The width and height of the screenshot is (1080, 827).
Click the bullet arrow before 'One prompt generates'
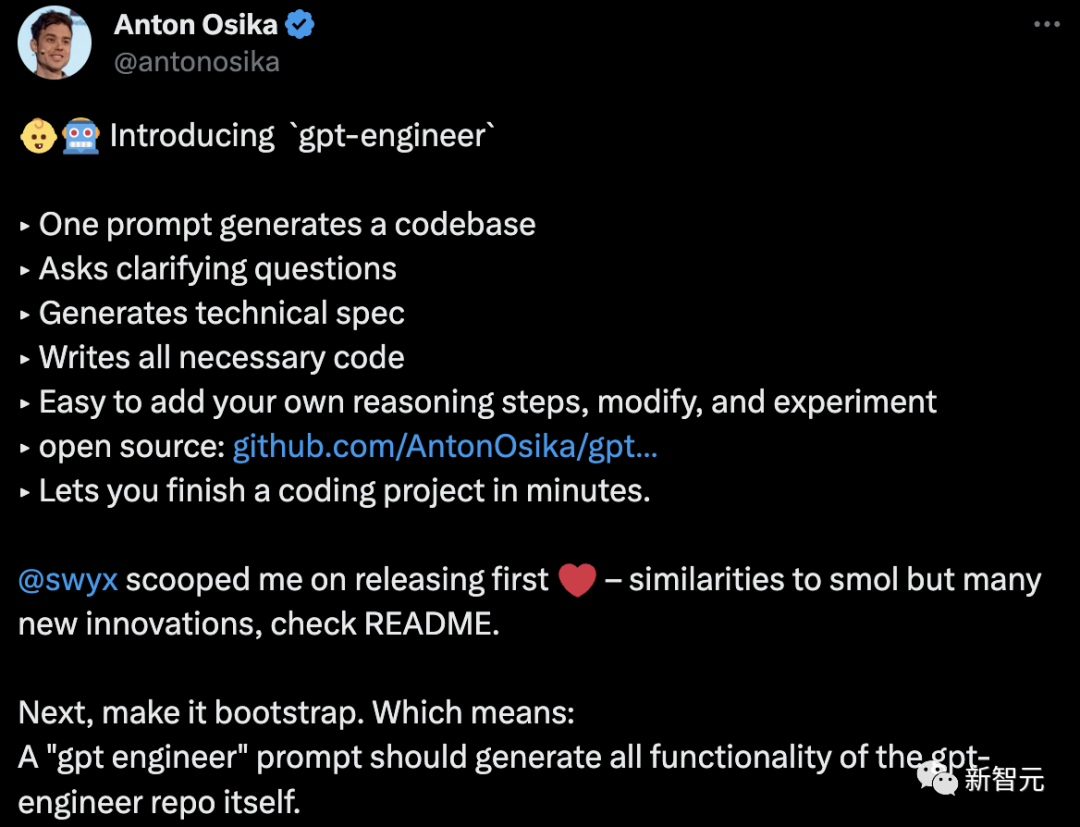[23, 224]
